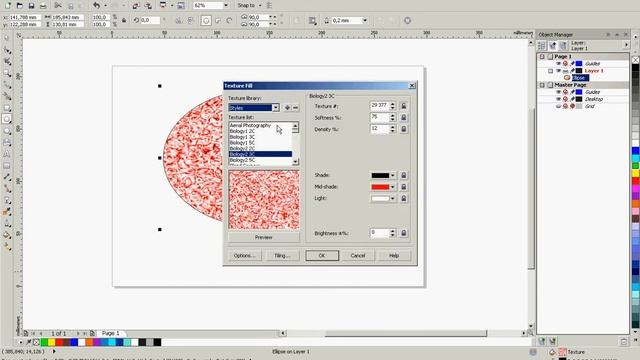This screenshot has height=360, width=640.
Task: Click Help in Texture Fill dialog
Action: [x=393, y=256]
